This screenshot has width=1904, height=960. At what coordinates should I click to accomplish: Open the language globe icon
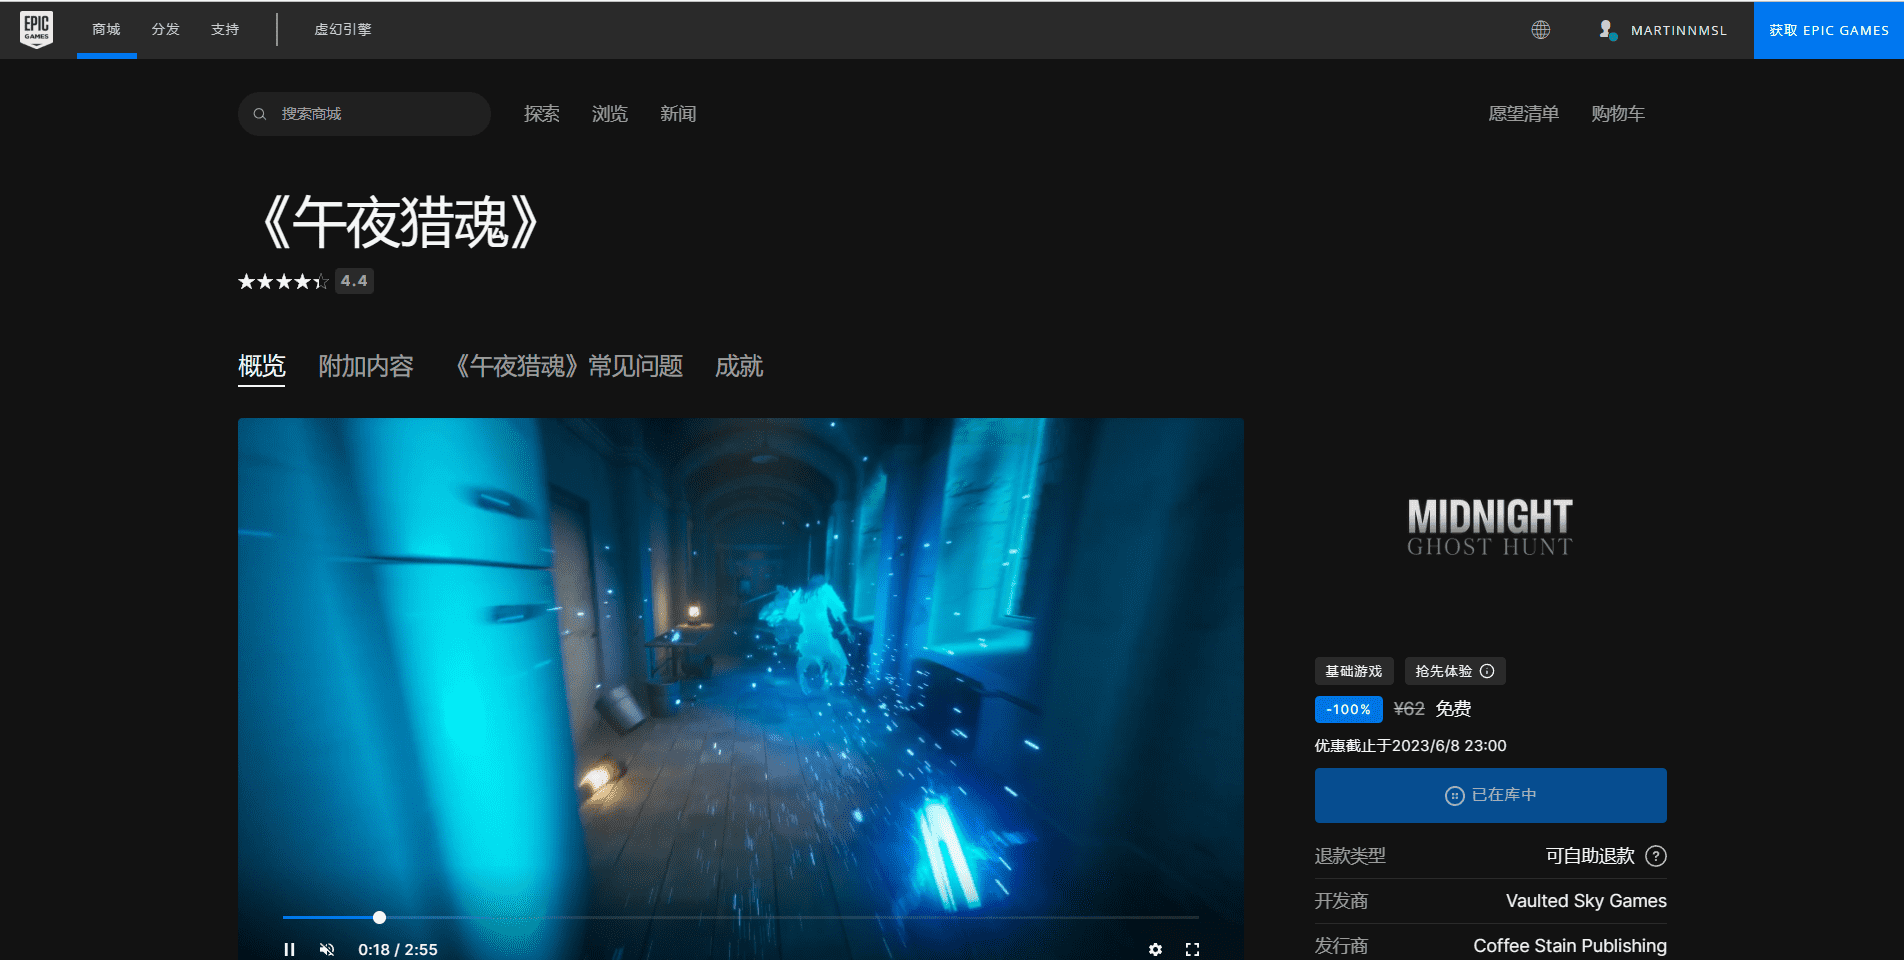pos(1541,30)
